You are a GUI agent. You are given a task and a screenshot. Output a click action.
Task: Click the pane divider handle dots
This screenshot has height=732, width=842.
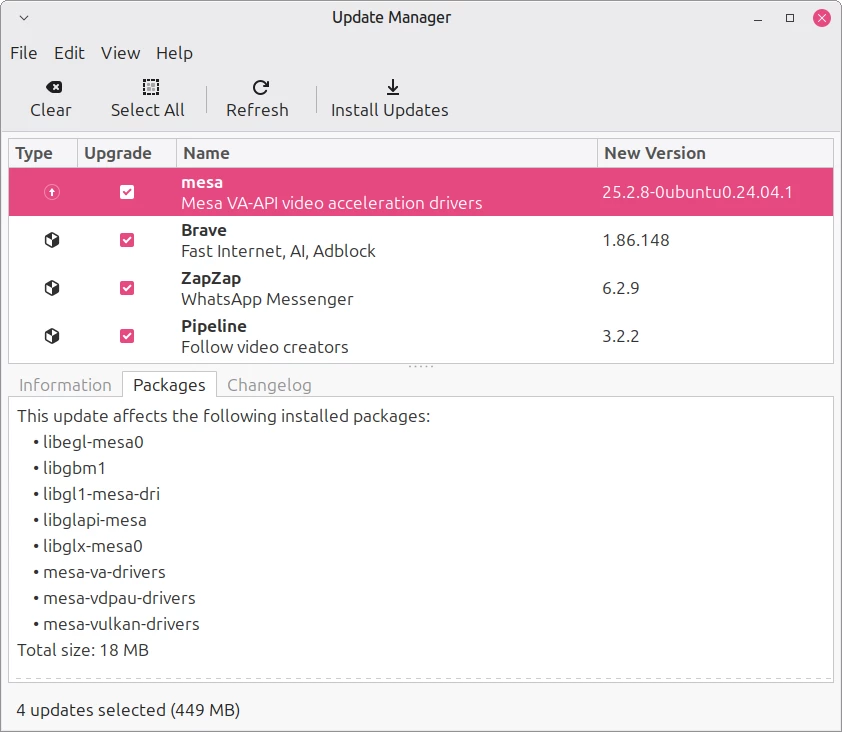421,366
